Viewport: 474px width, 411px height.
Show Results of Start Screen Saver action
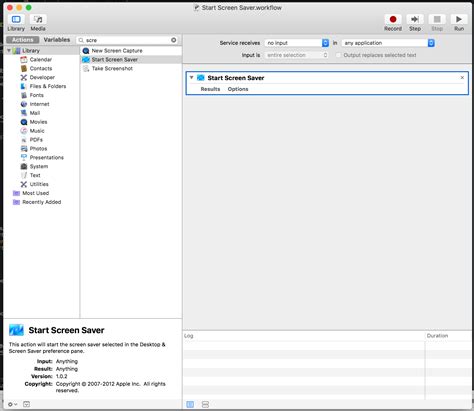pyautogui.click(x=210, y=89)
